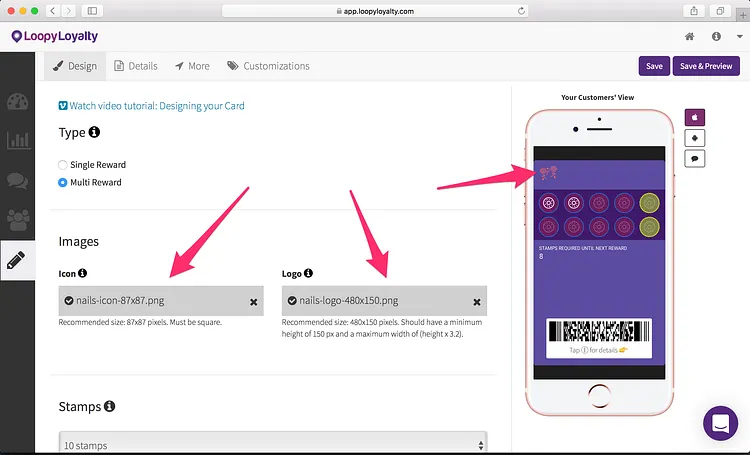Expand the account dropdown arrow in header
The height and width of the screenshot is (455, 750).
click(x=739, y=36)
